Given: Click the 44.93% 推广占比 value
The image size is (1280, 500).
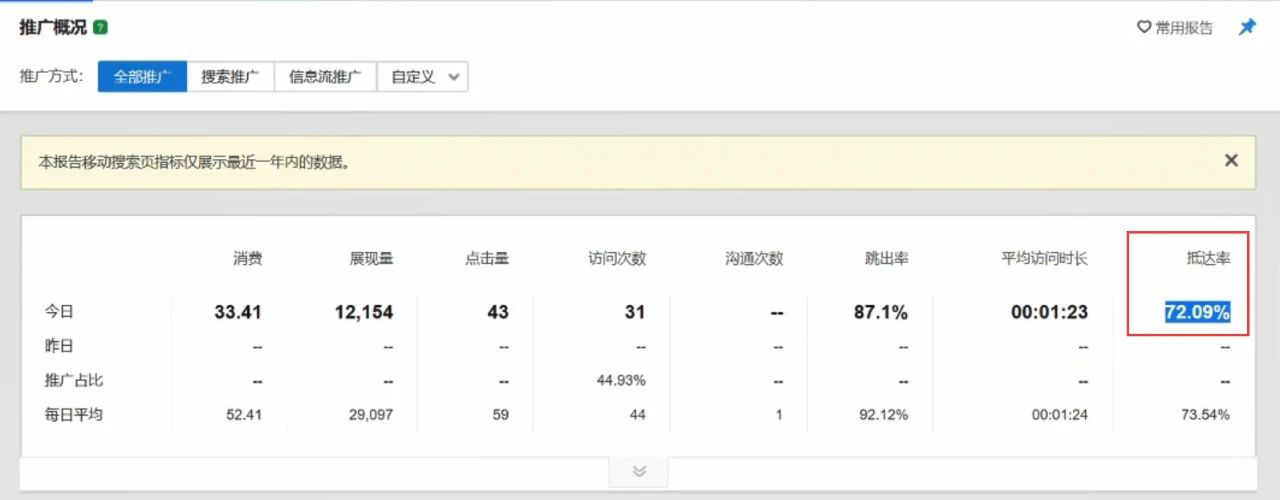Looking at the screenshot, I should 622,380.
